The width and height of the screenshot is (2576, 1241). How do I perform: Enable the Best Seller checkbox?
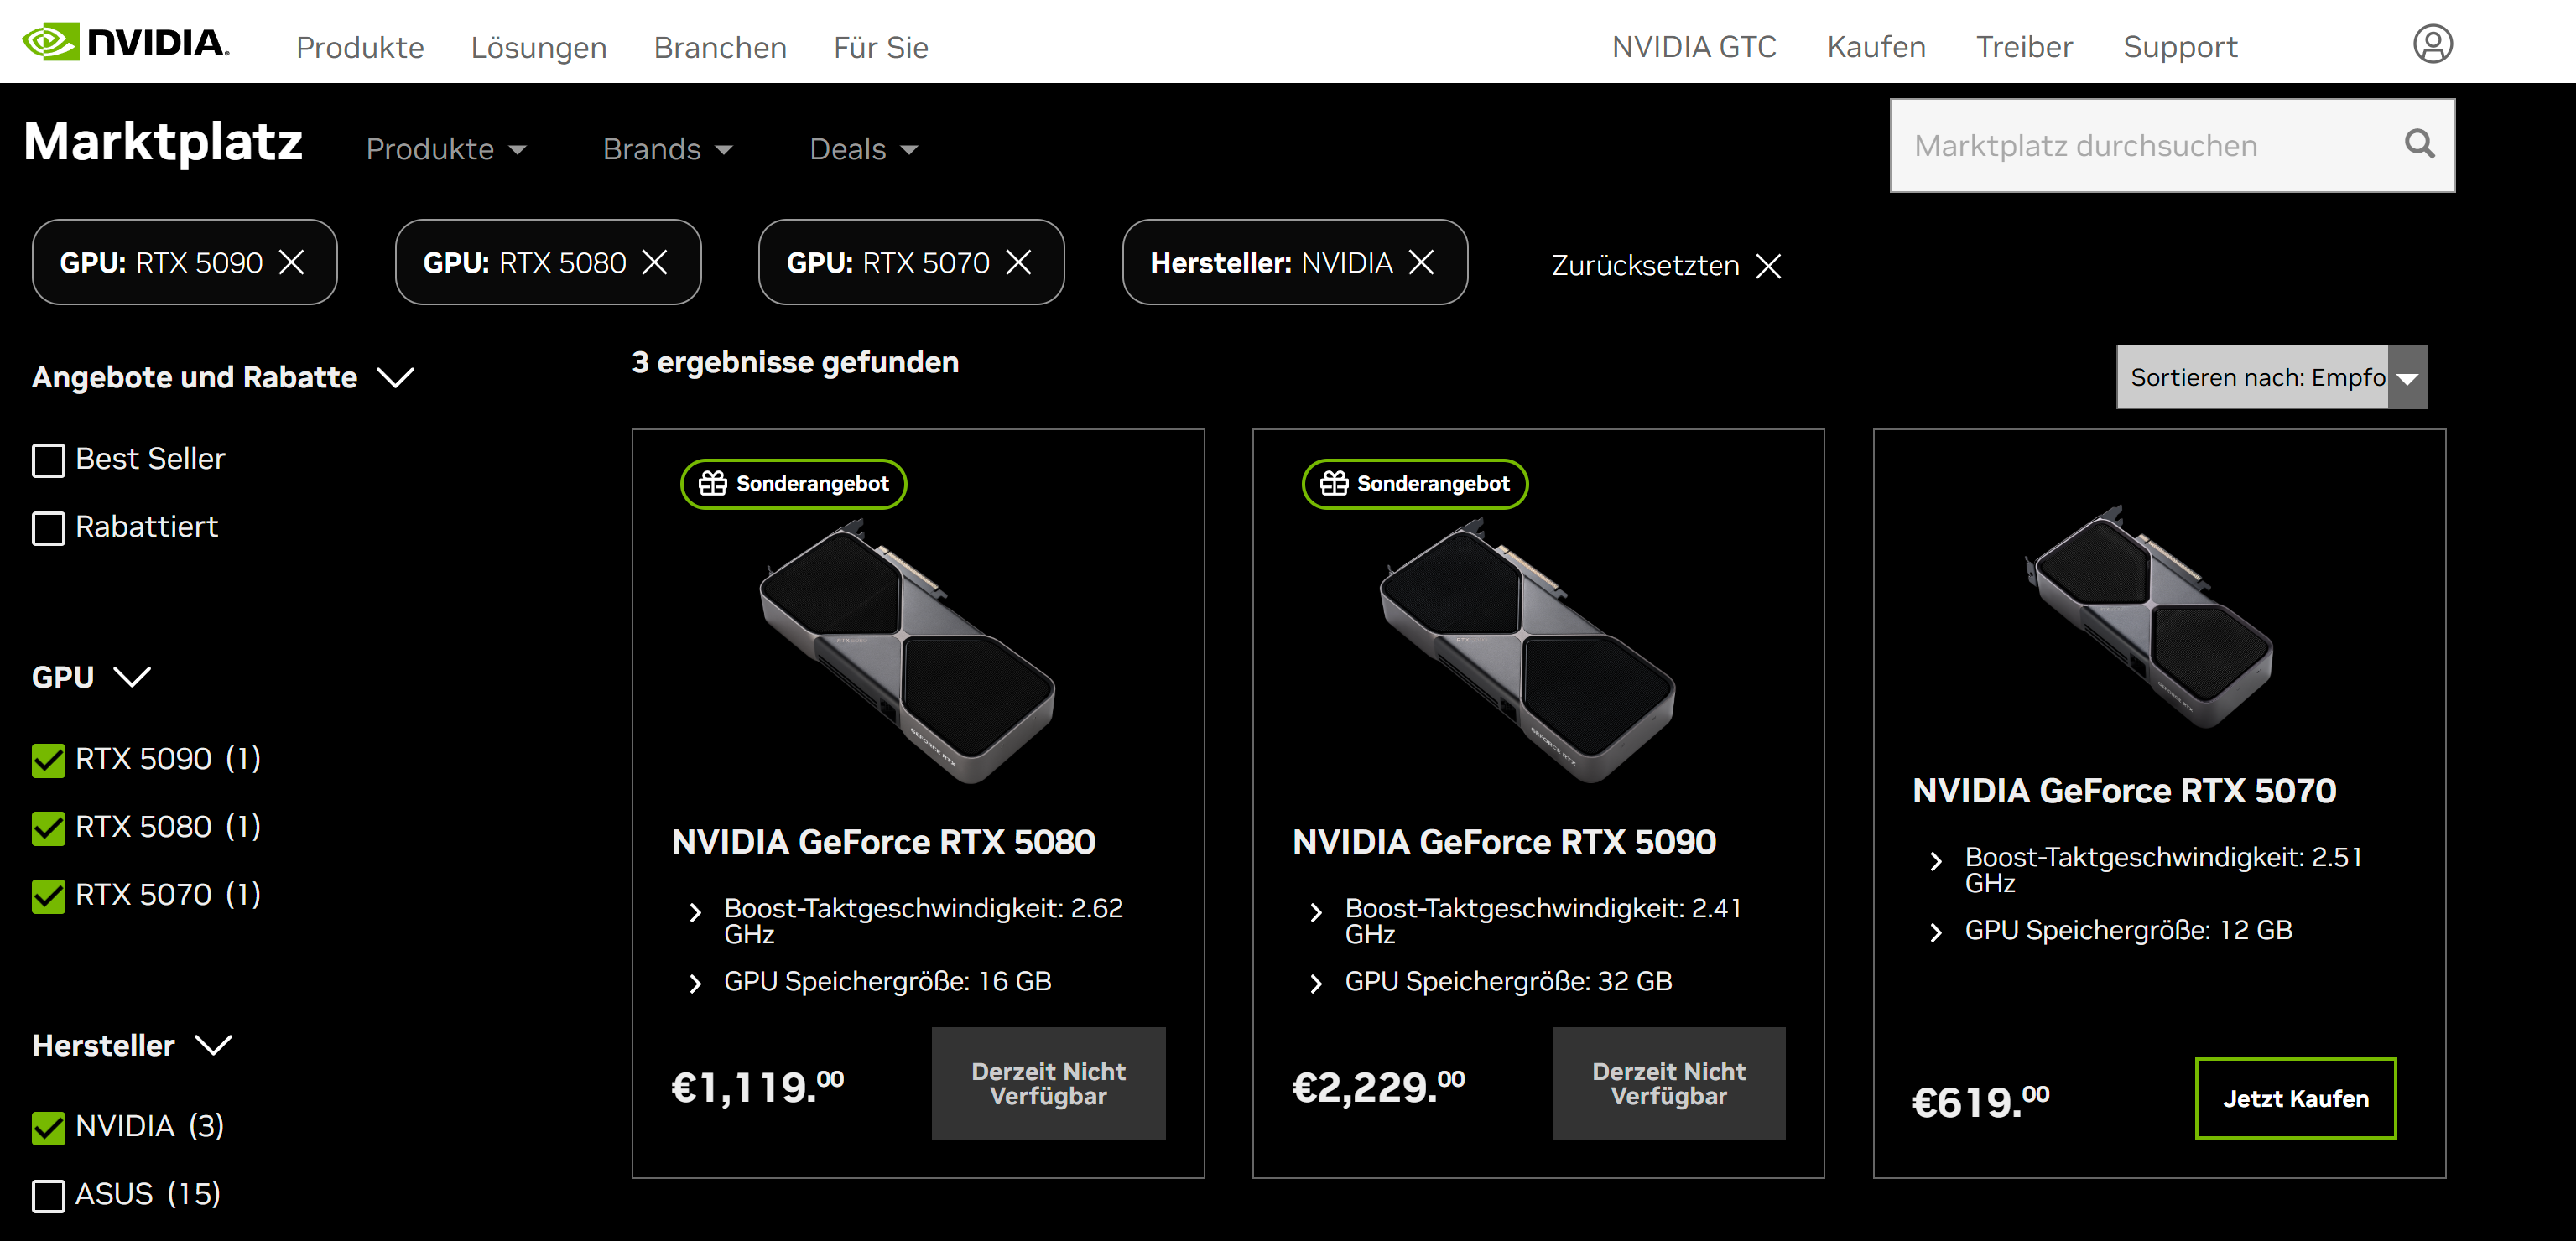(x=49, y=460)
